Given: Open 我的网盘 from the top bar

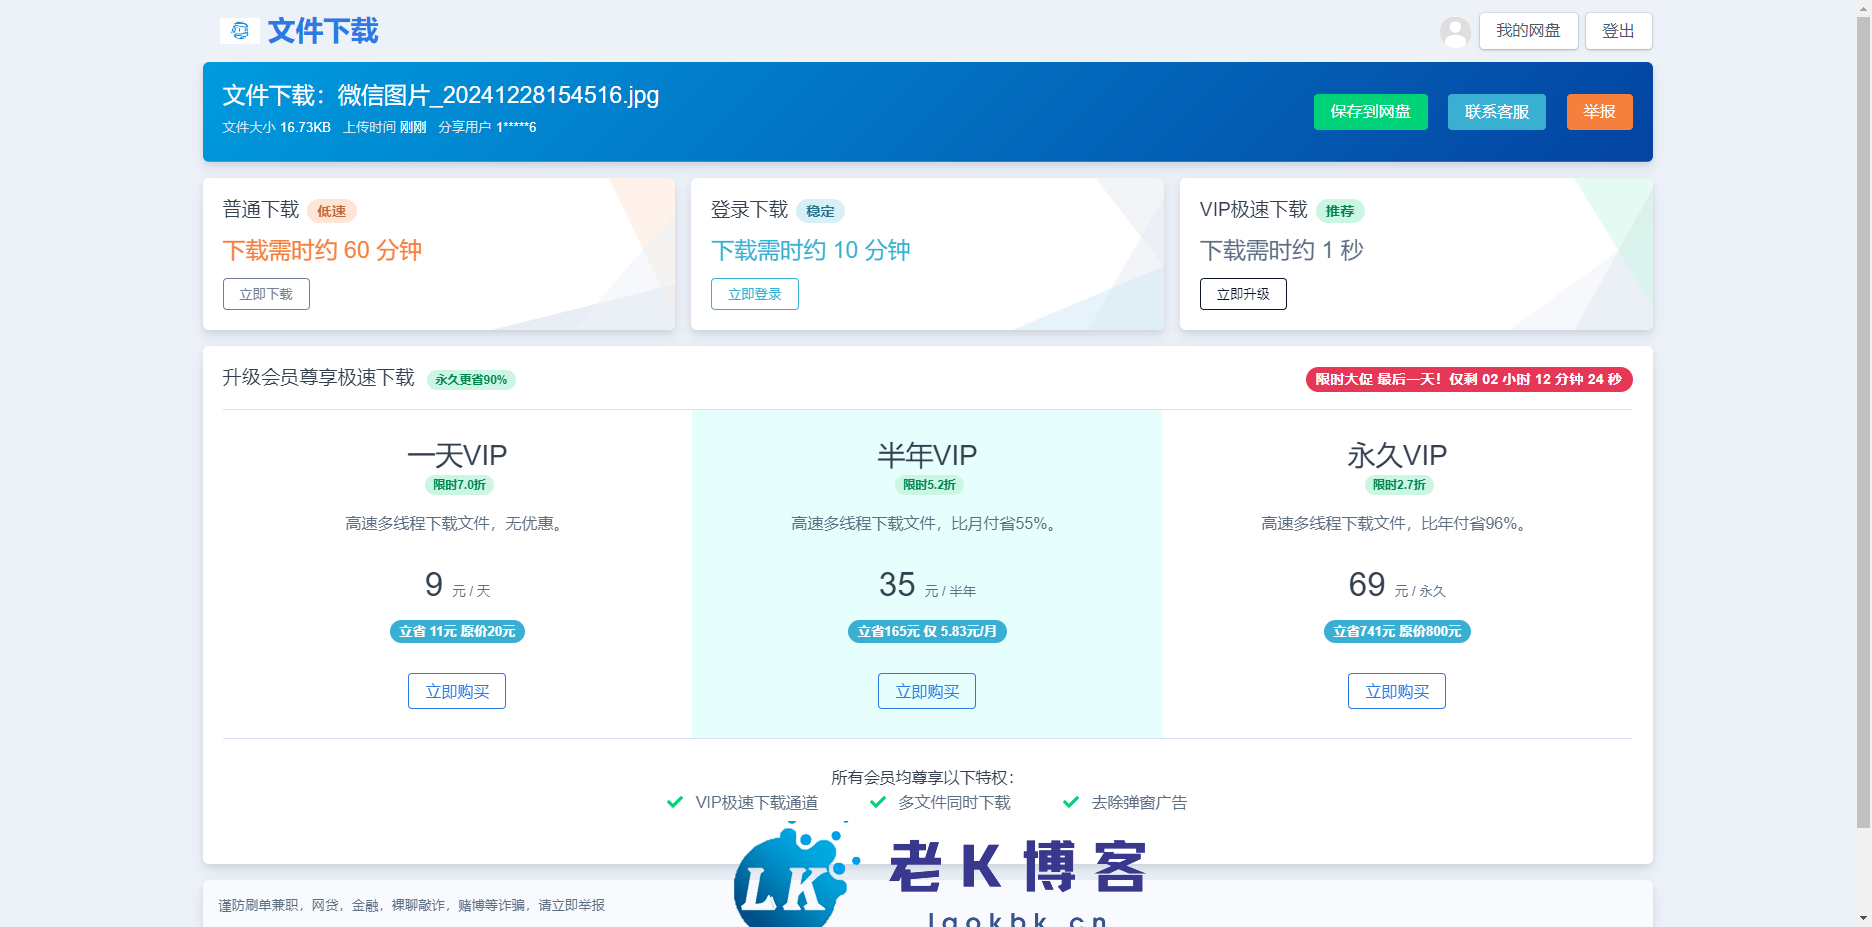Looking at the screenshot, I should 1528,31.
